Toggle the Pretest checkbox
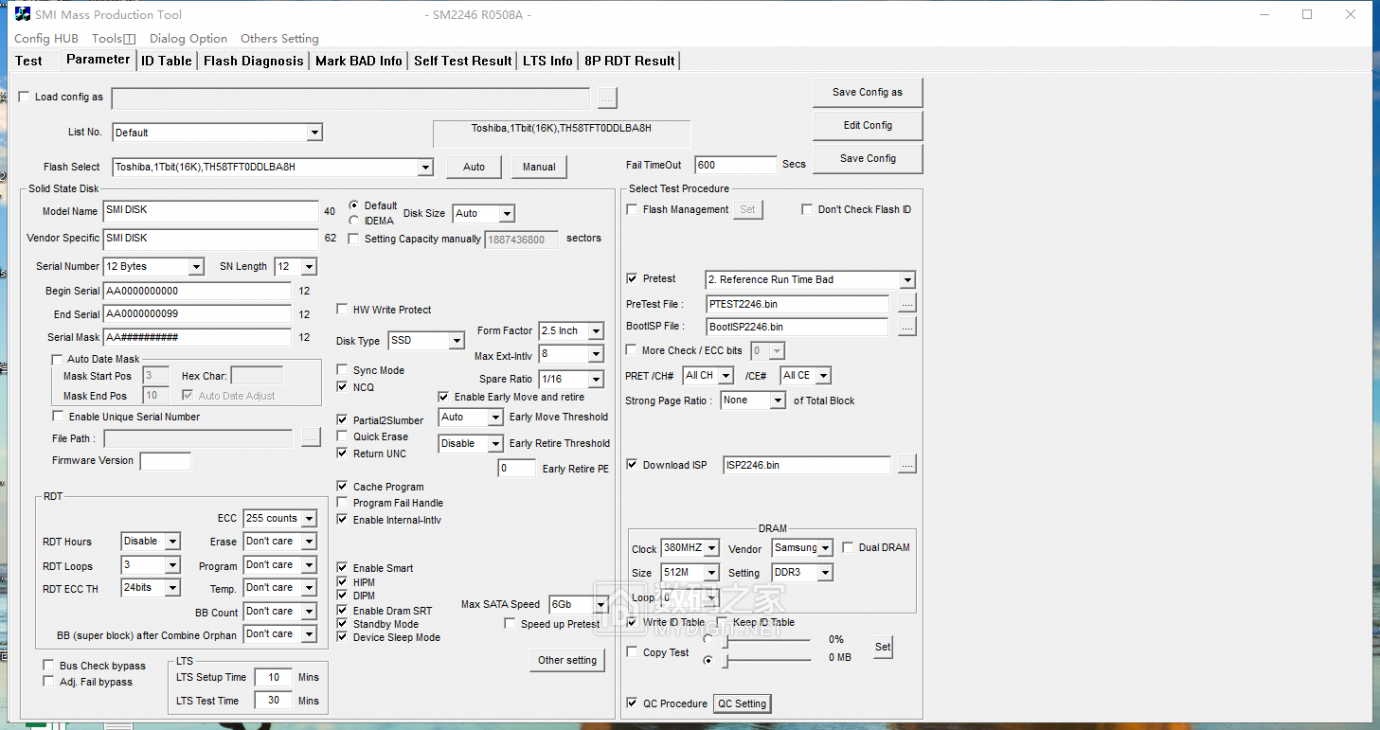Screen dimensions: 1380x730 point(632,279)
